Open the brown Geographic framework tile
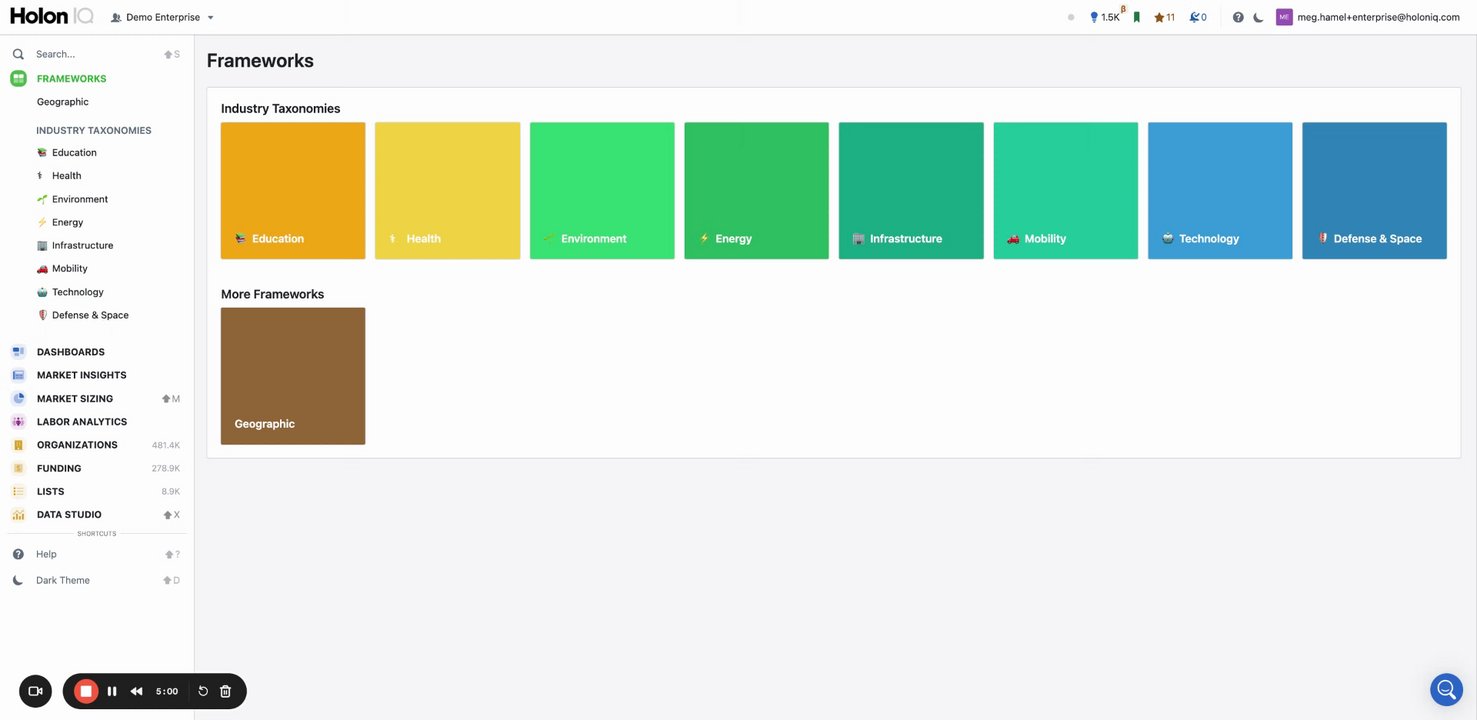This screenshot has height=720, width=1477. click(x=293, y=376)
